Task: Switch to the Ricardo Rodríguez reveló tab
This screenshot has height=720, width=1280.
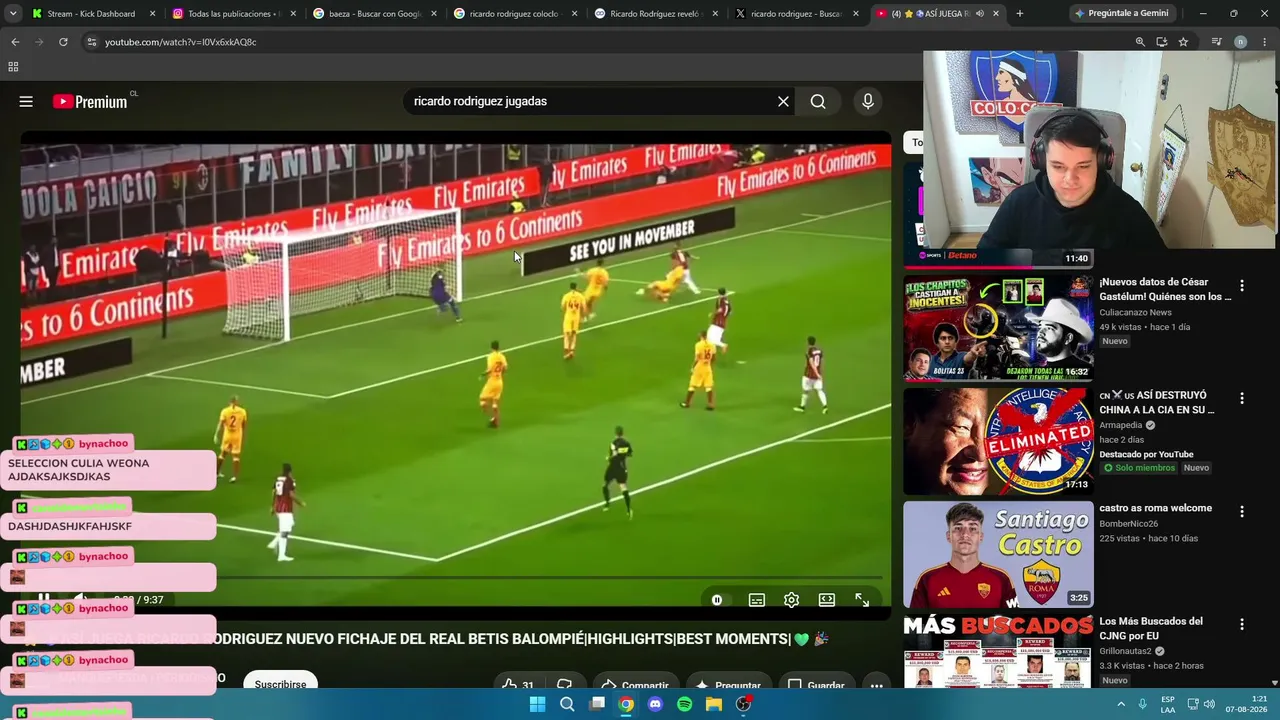Action: click(656, 14)
